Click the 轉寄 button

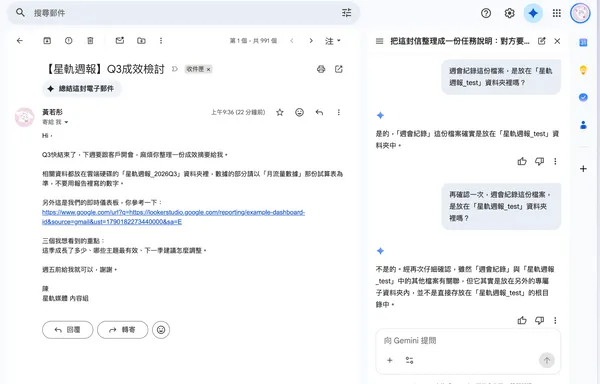(x=122, y=330)
